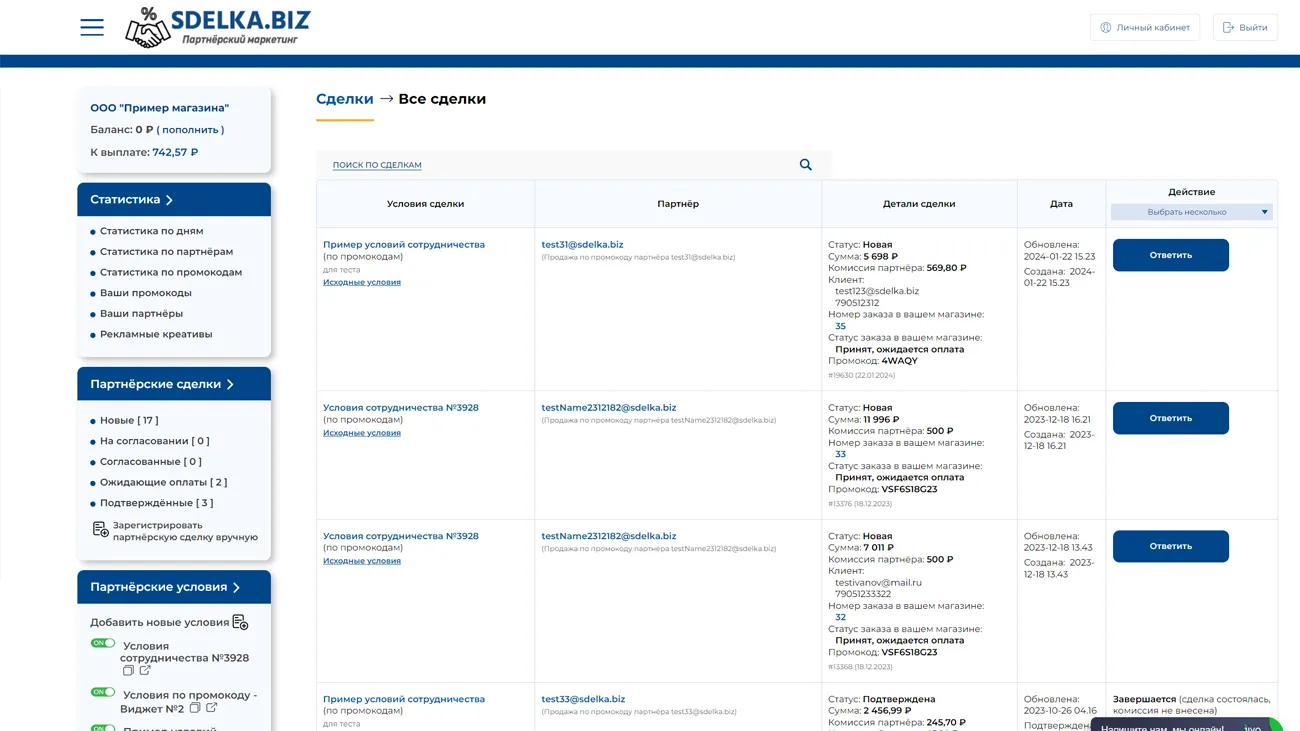The image size is (1300, 731).
Task: Click Ответить for the test31@sdelka.biz deal
Action: pyautogui.click(x=1170, y=255)
